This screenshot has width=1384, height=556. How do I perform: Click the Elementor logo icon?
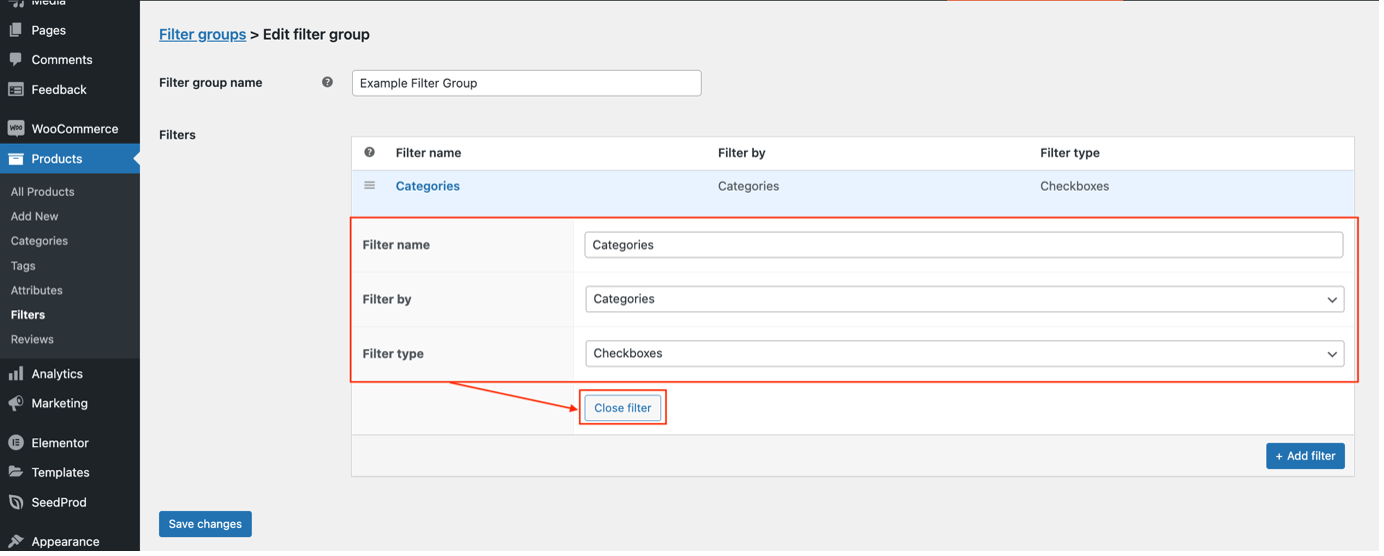coord(16,443)
